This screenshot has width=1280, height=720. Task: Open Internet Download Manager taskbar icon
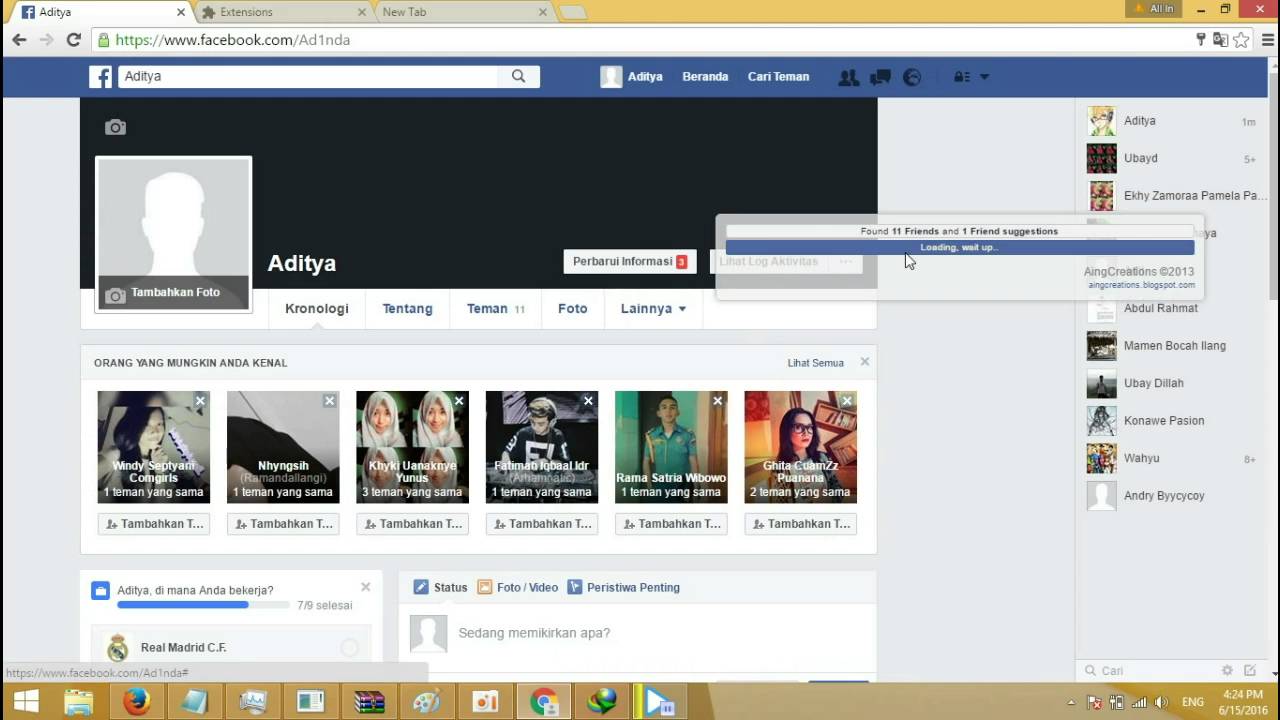(602, 702)
